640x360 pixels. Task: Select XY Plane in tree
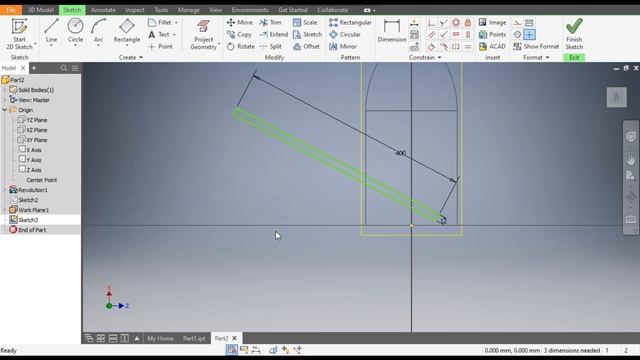[x=36, y=140]
